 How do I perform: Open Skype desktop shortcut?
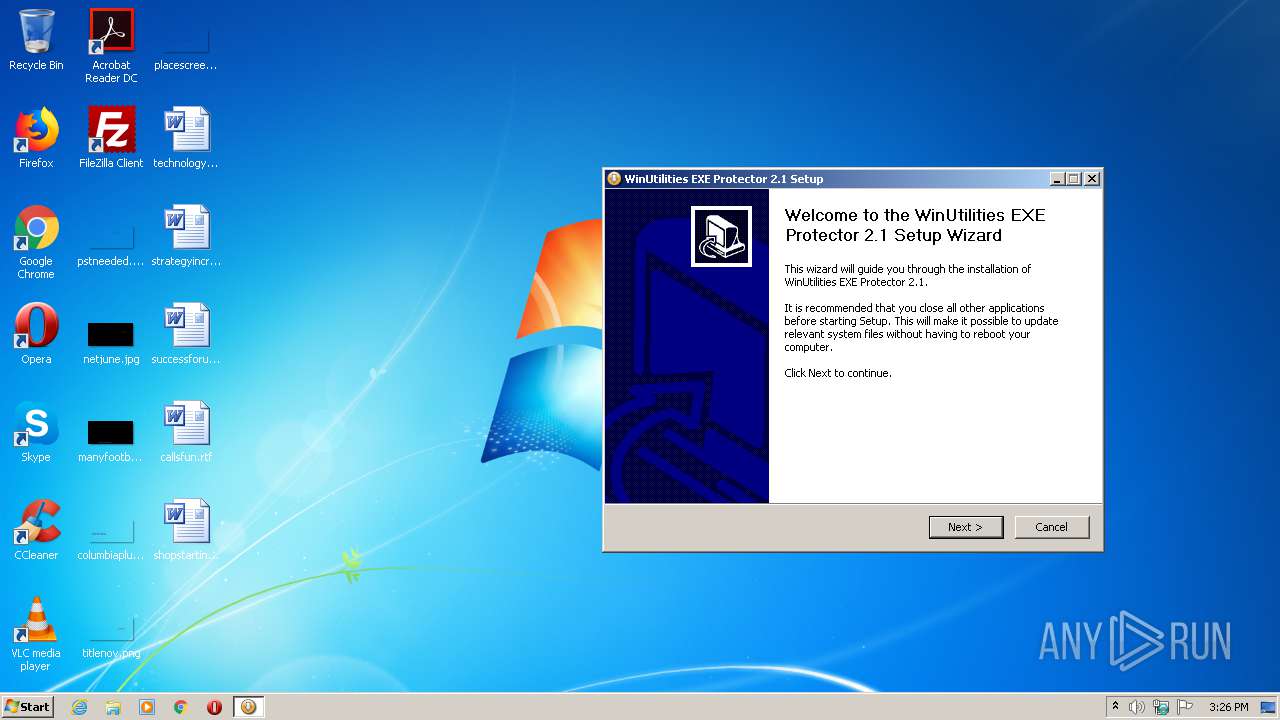point(36,433)
